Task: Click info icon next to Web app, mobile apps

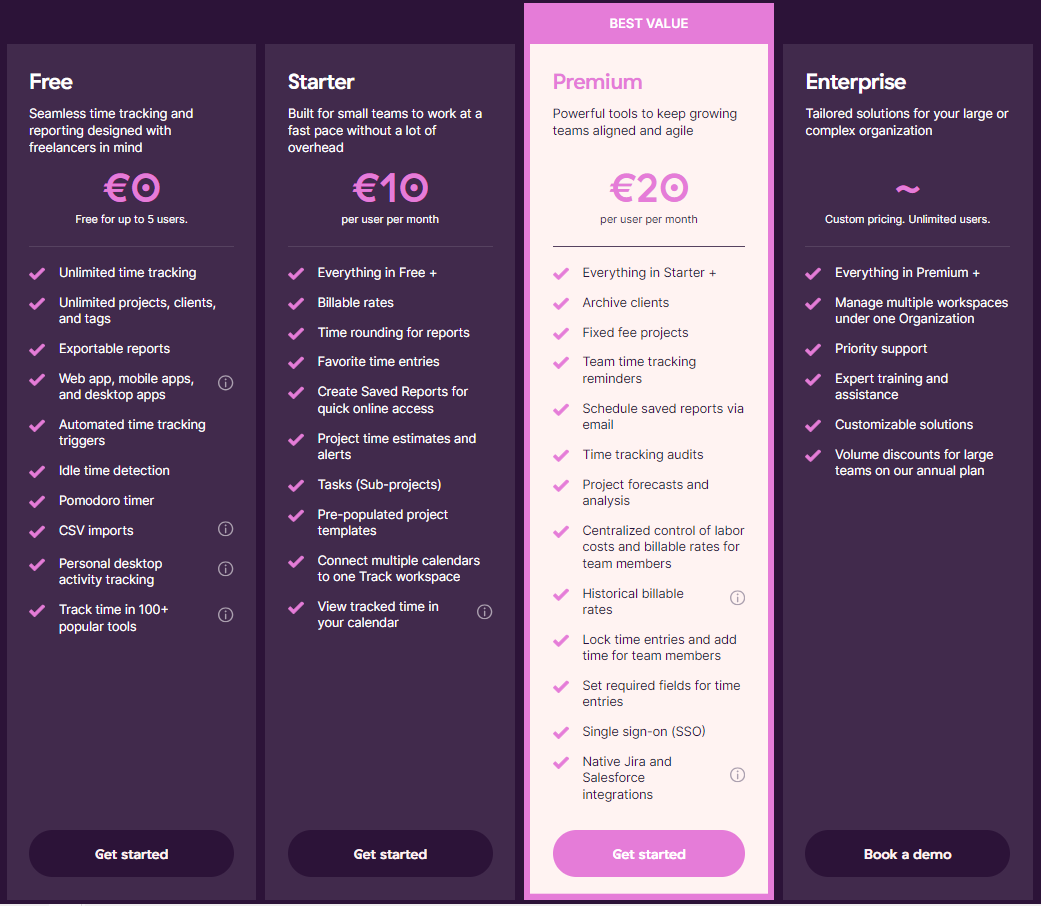Action: pyautogui.click(x=226, y=383)
